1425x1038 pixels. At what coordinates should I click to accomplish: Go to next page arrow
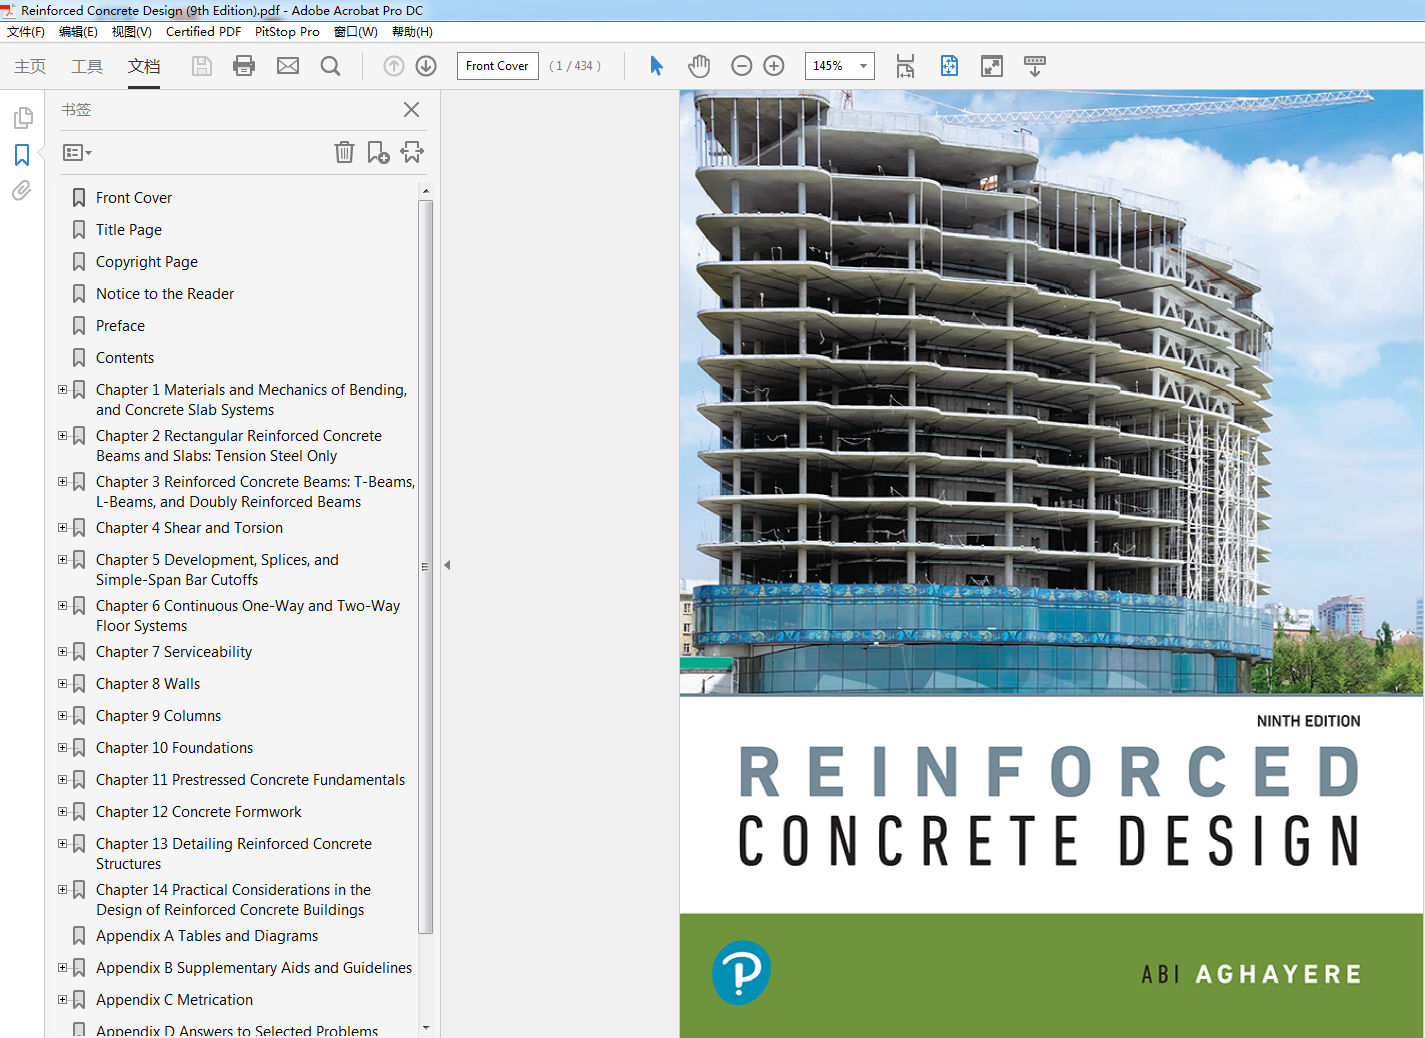click(426, 66)
